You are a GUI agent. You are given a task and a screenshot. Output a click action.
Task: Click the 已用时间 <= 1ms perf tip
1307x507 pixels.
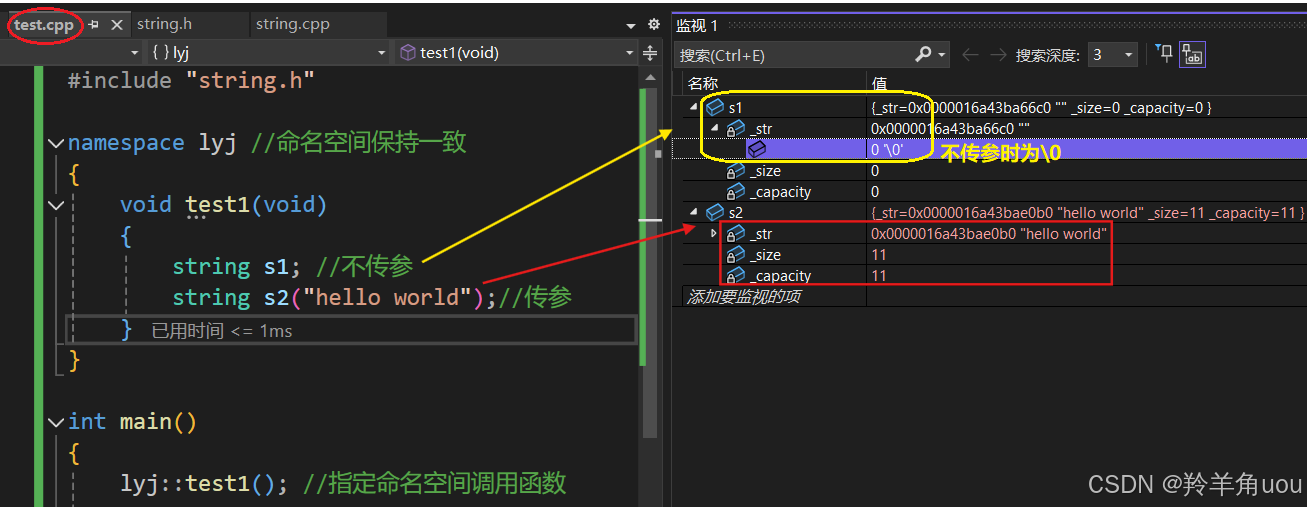[x=222, y=331]
